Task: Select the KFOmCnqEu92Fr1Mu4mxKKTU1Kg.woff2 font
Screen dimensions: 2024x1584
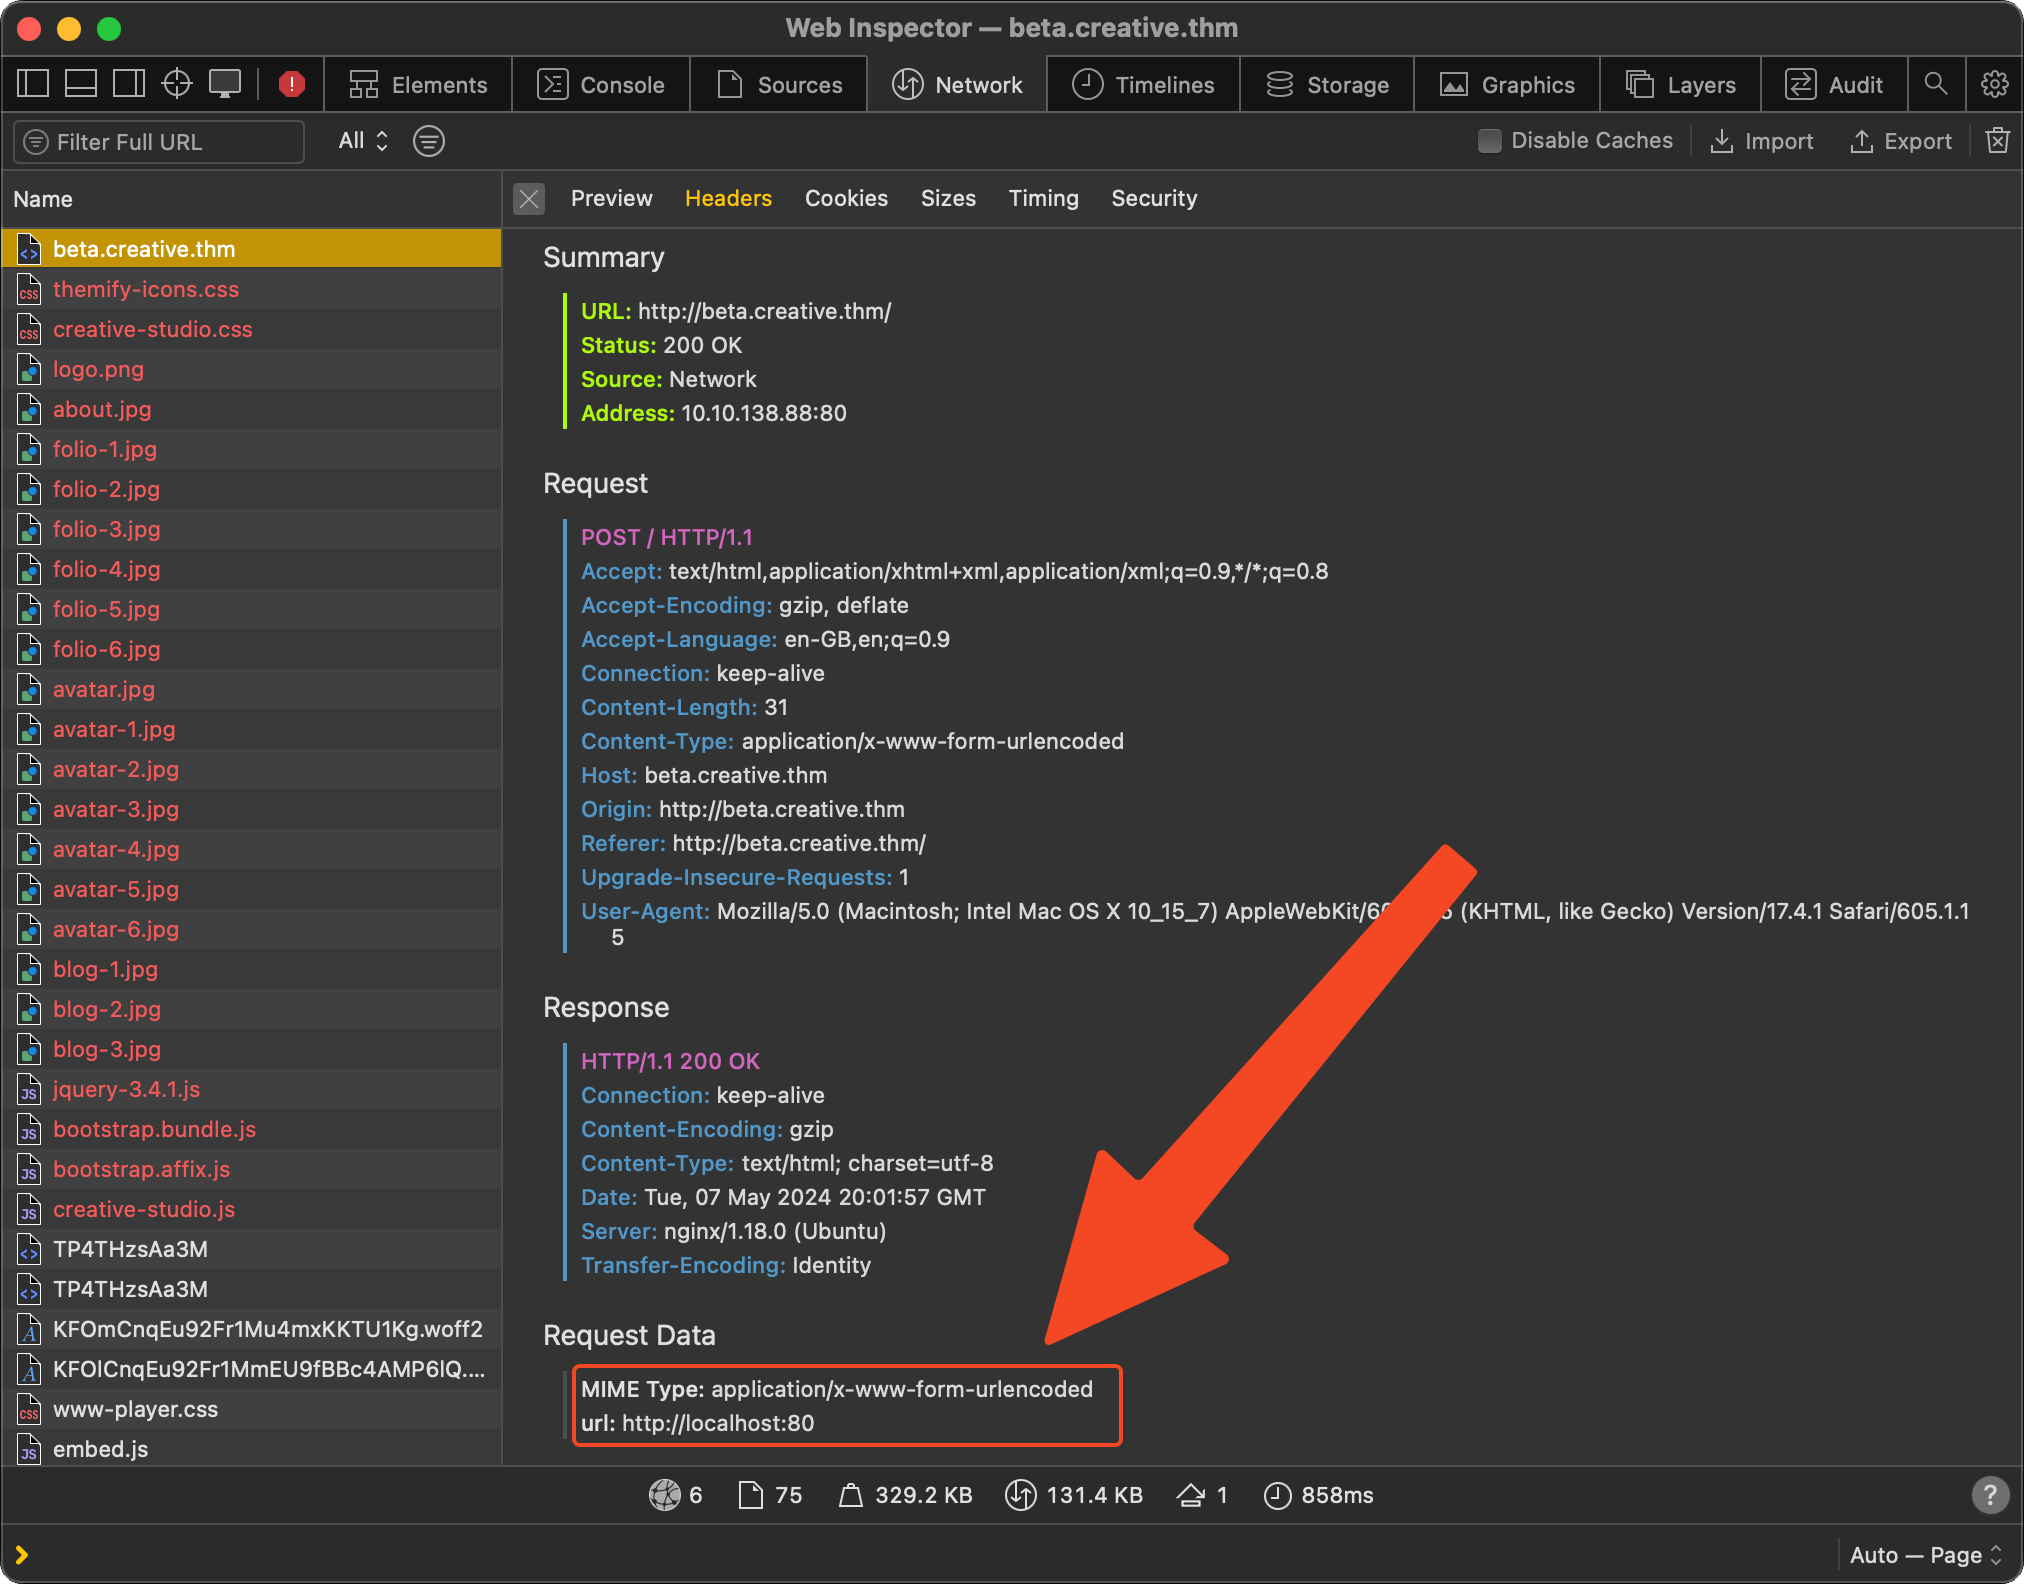Action: (251, 1329)
